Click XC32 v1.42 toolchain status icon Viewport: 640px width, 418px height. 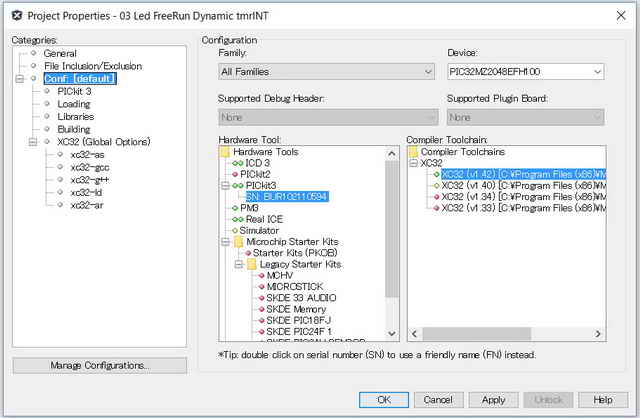(436, 175)
